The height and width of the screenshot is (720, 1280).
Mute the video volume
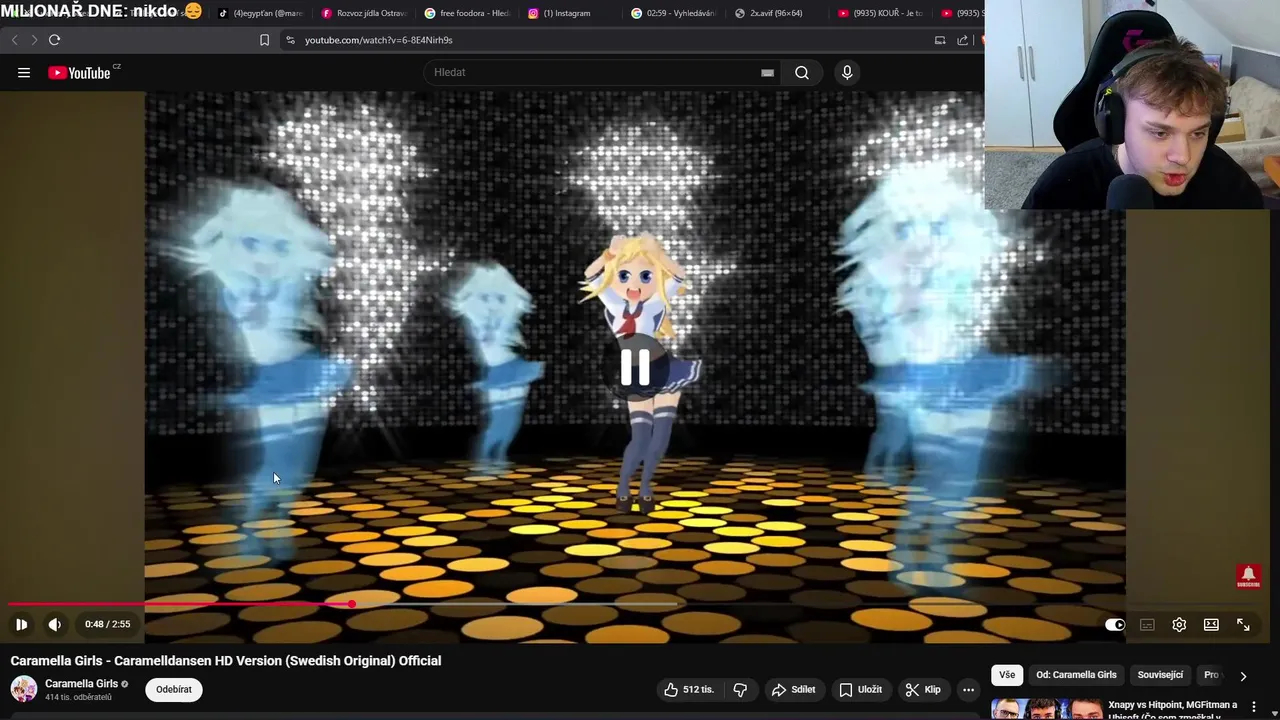[x=55, y=624]
